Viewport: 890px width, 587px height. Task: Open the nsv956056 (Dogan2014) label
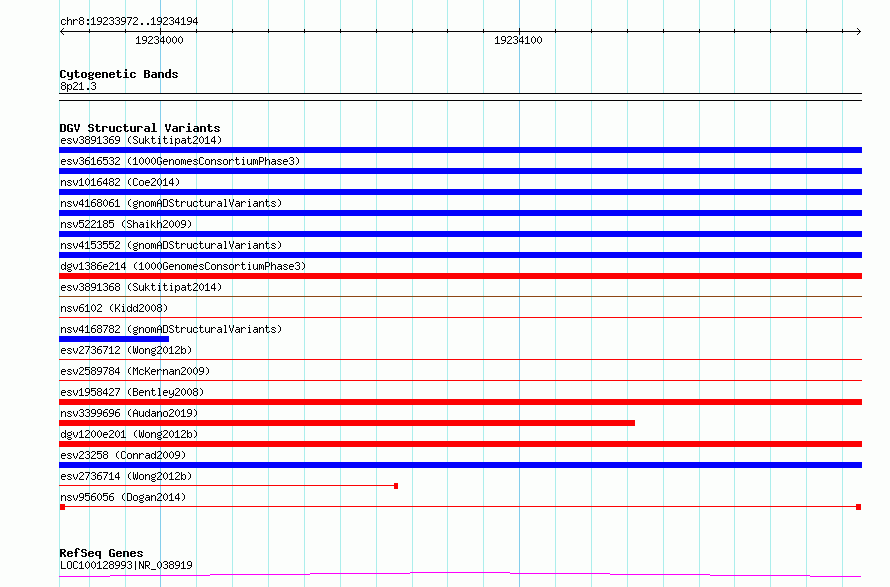123,497
